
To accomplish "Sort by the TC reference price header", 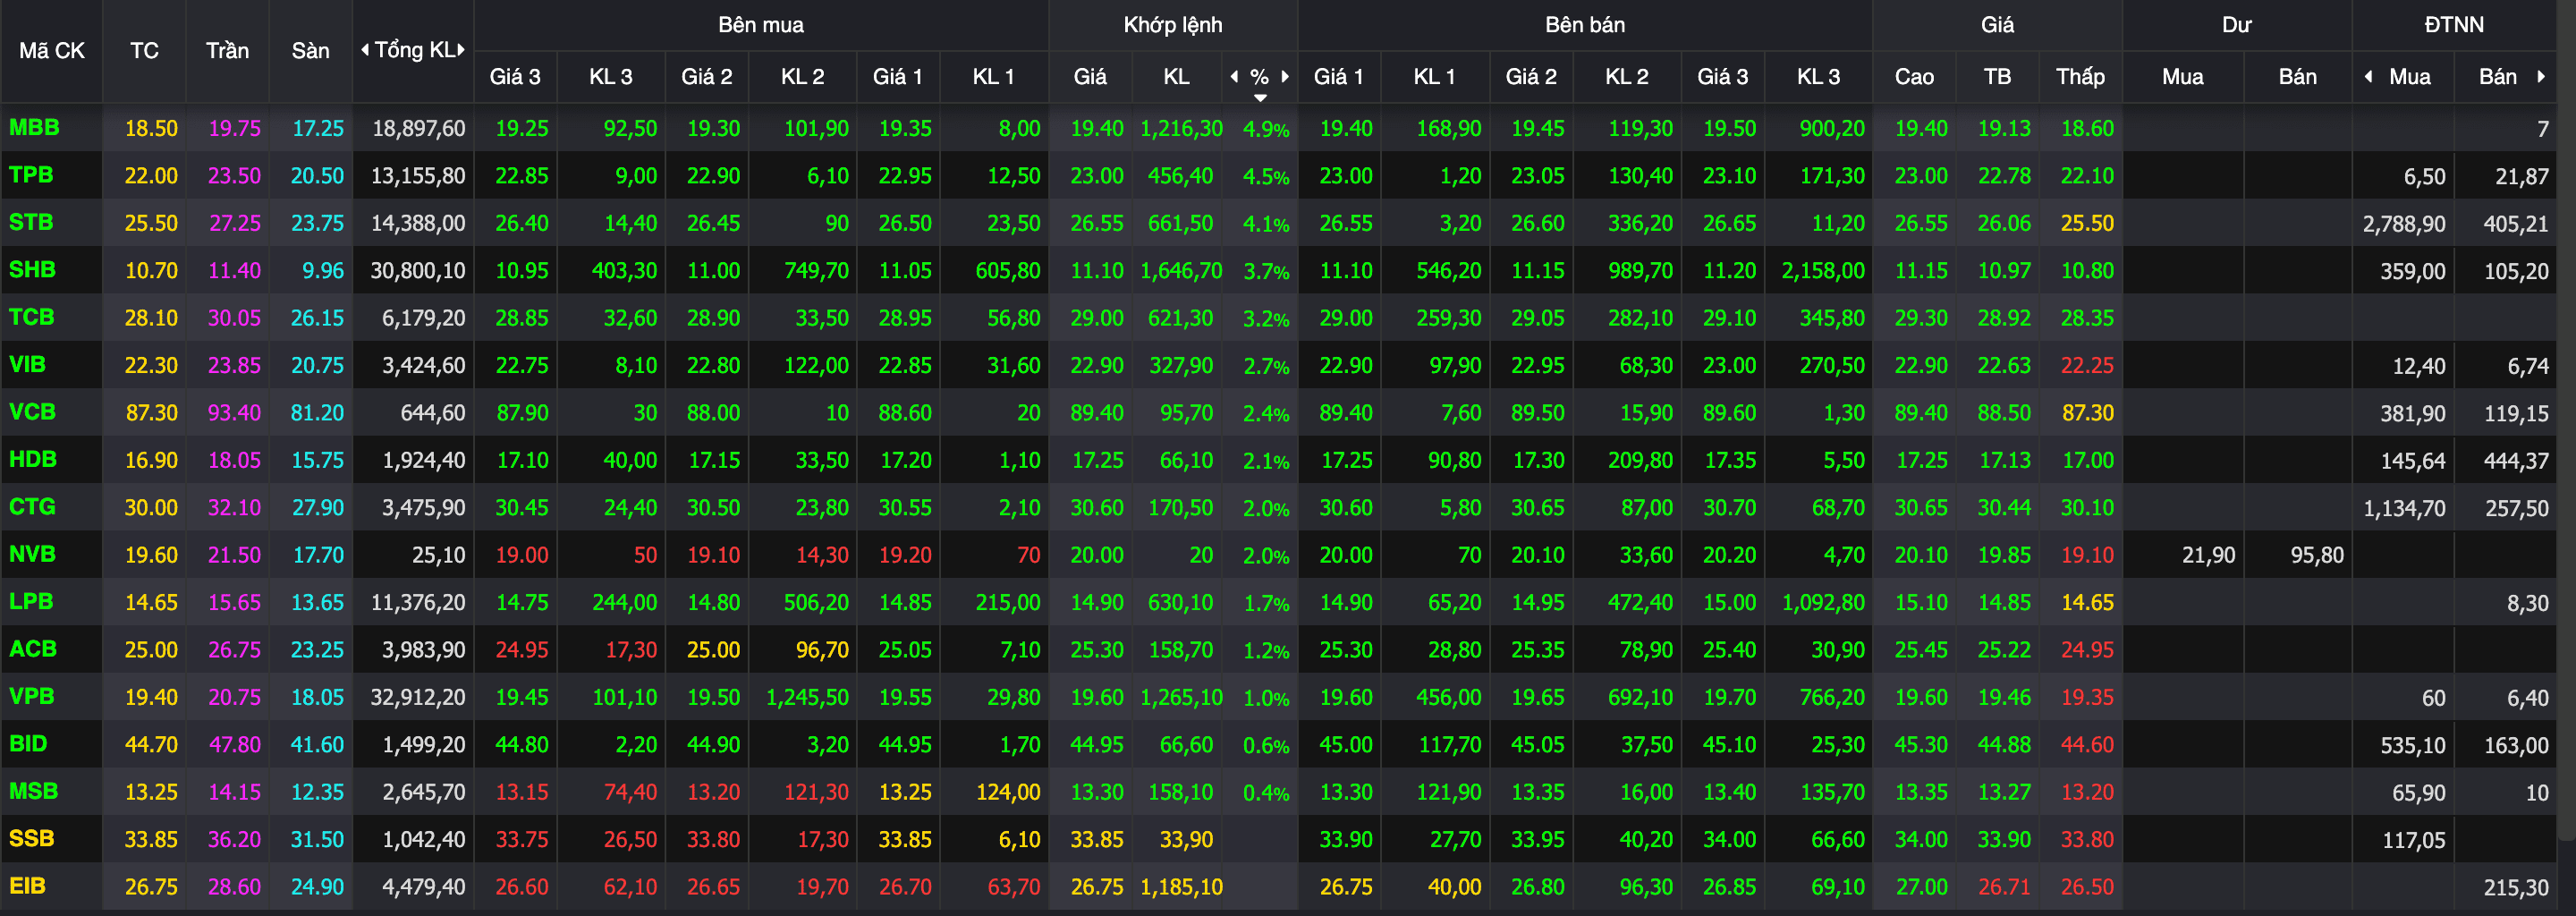I will 144,50.
